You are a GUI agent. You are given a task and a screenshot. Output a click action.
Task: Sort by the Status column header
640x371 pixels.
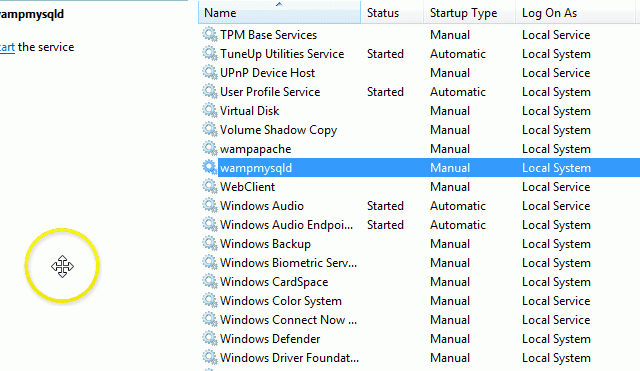click(392, 13)
